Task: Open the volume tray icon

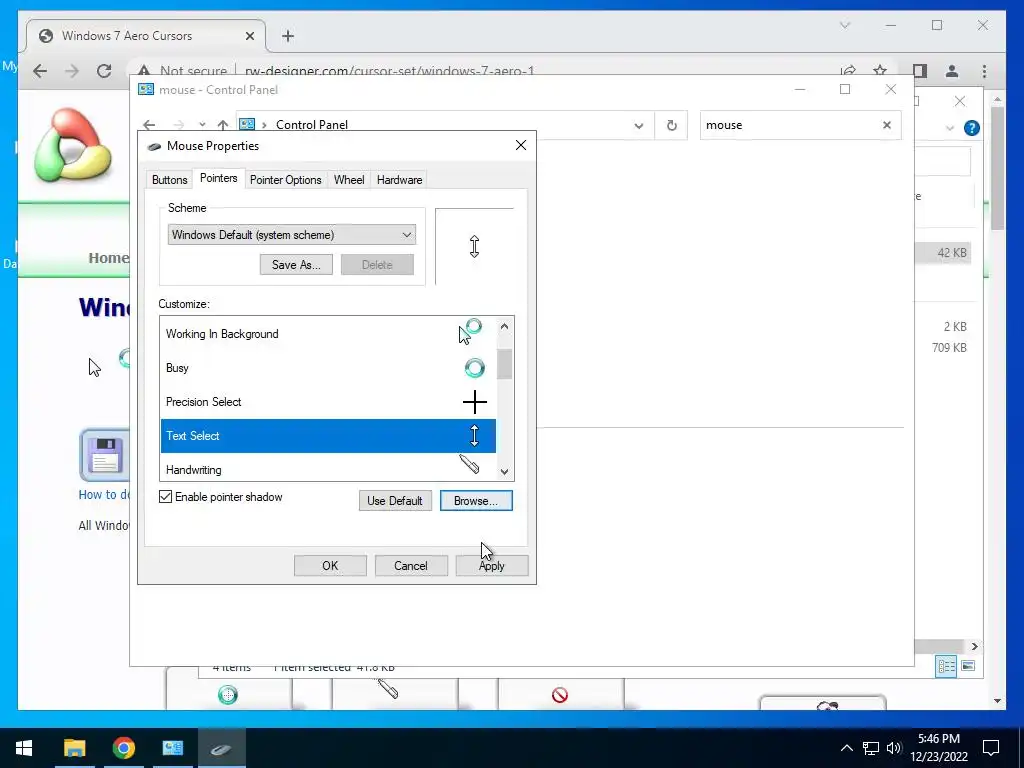Action: point(894,748)
